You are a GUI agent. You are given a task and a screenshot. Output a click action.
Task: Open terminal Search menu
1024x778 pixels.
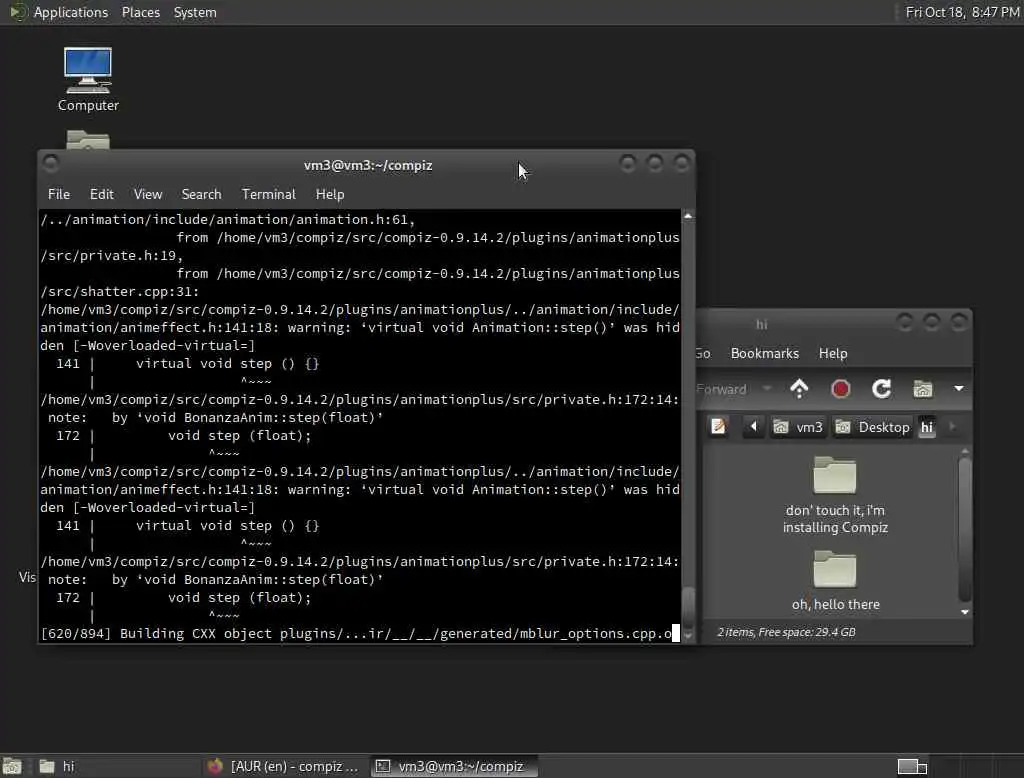coord(201,194)
